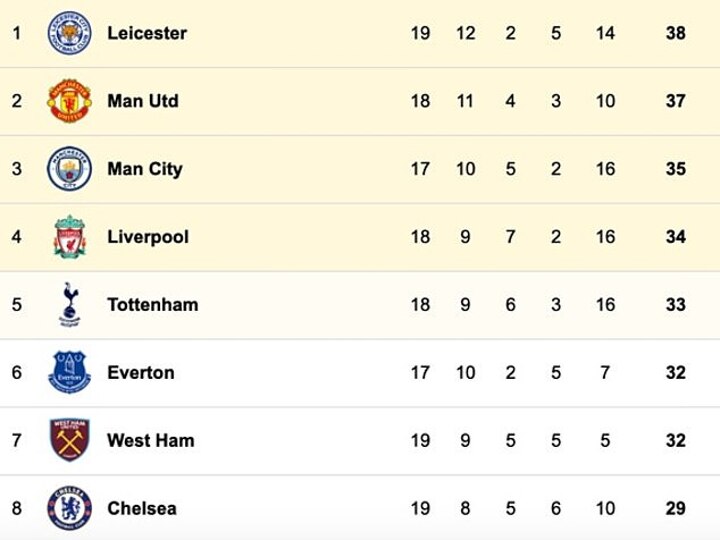Click the Tottenham cockerel crest
This screenshot has height=540, width=720.
tap(69, 304)
